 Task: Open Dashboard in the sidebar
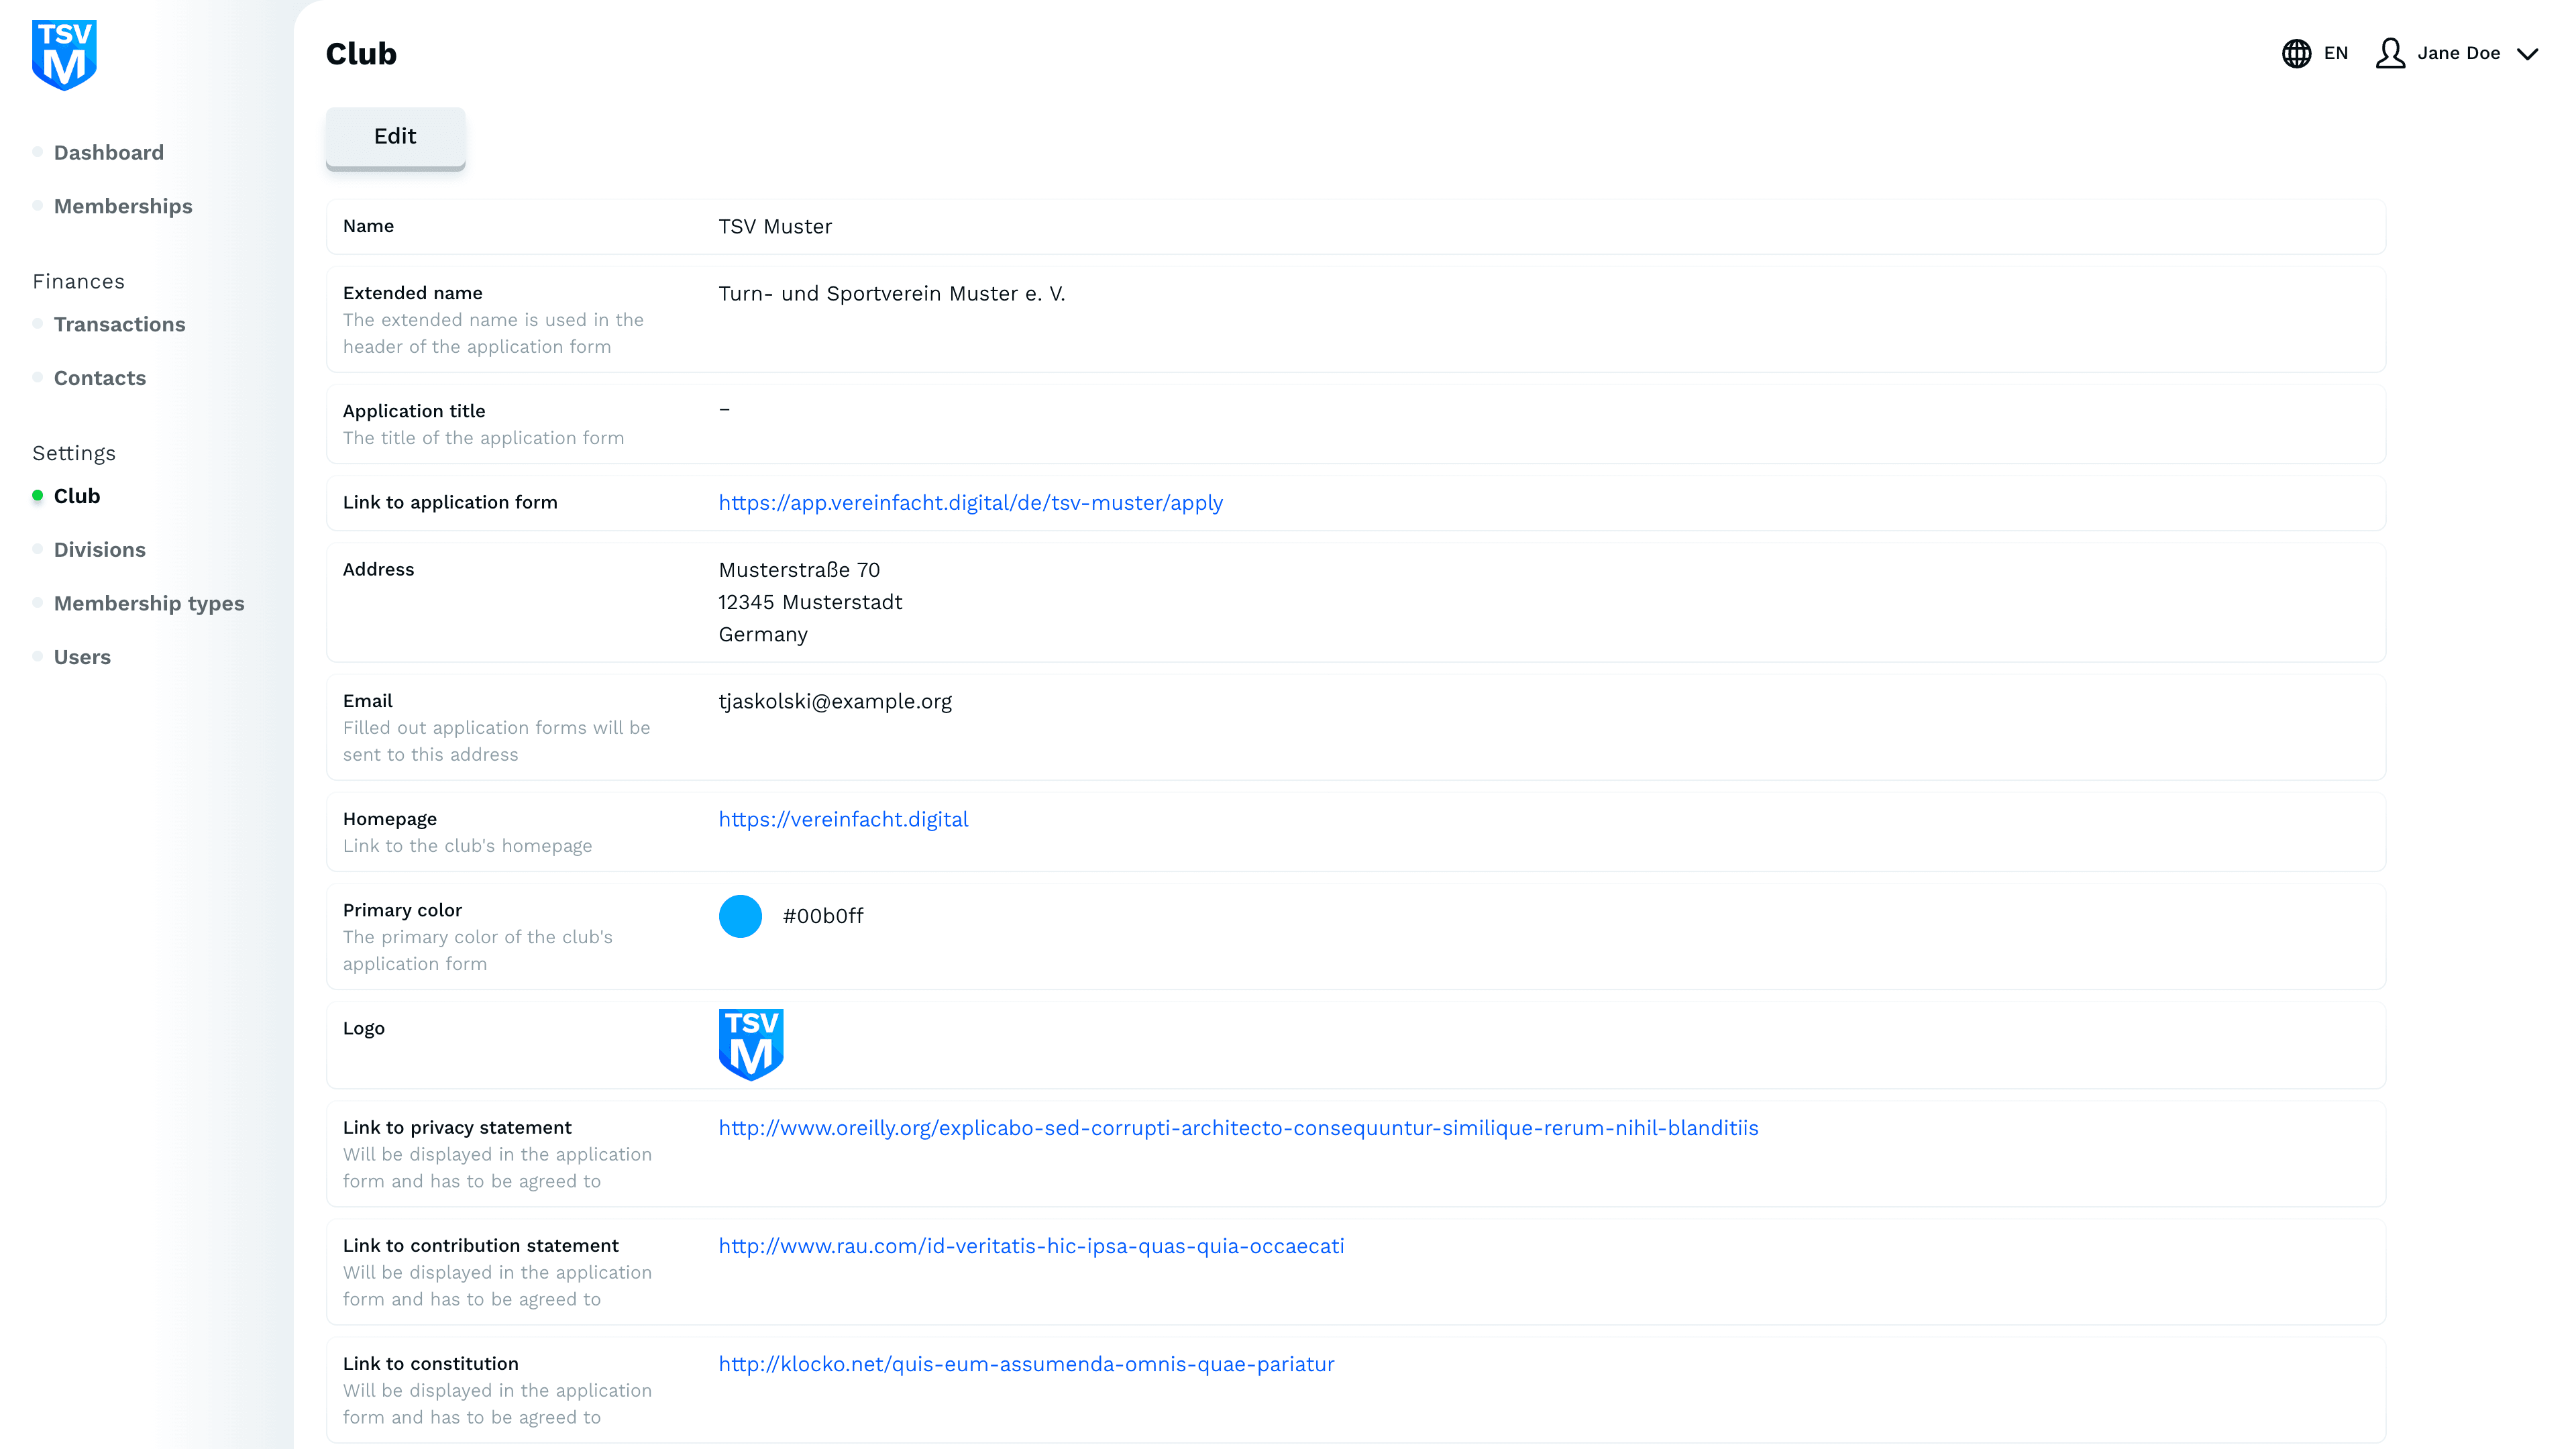[x=108, y=152]
